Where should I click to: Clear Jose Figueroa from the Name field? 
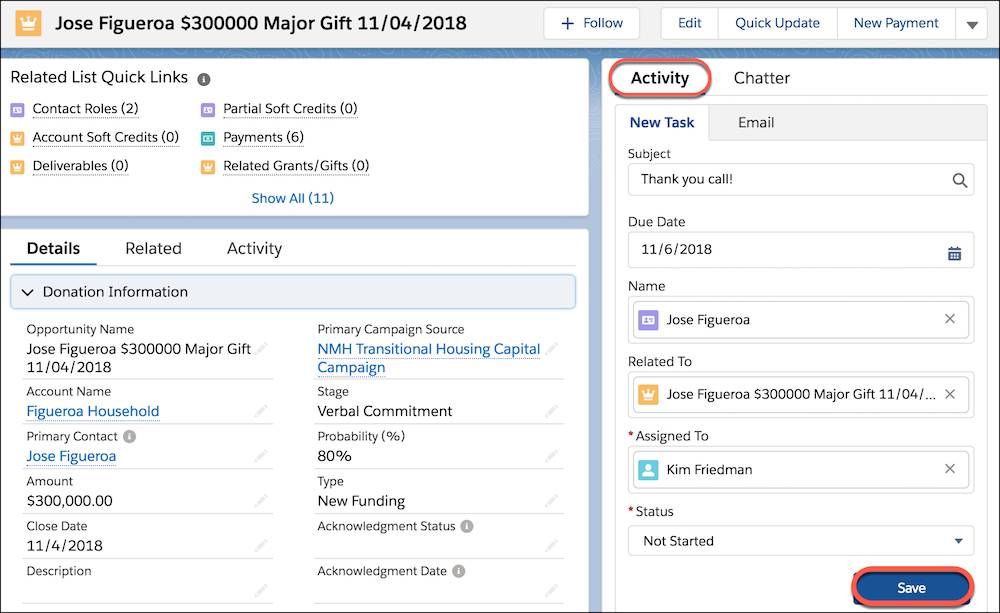coord(949,319)
